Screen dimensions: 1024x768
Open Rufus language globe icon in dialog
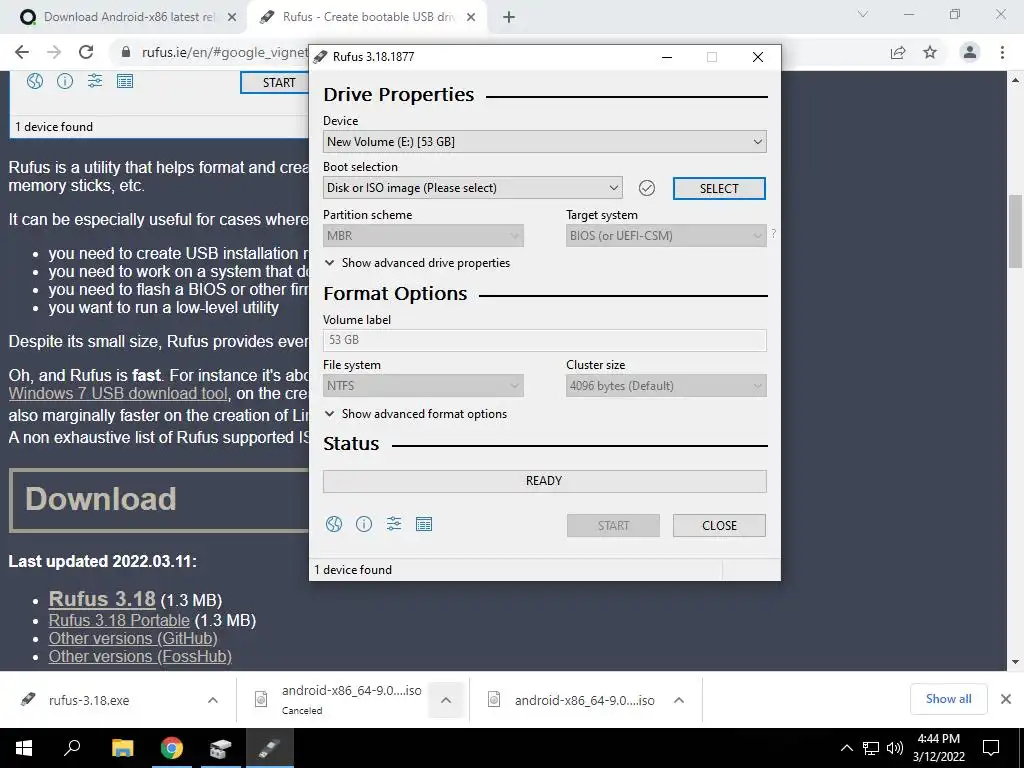[x=334, y=524]
